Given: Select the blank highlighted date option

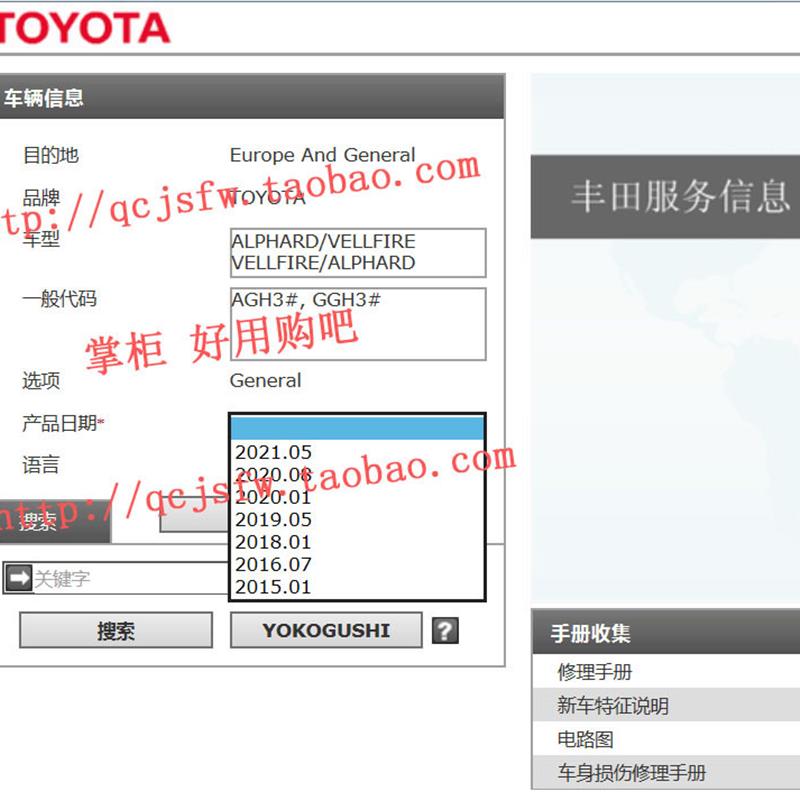Looking at the screenshot, I should [x=357, y=429].
